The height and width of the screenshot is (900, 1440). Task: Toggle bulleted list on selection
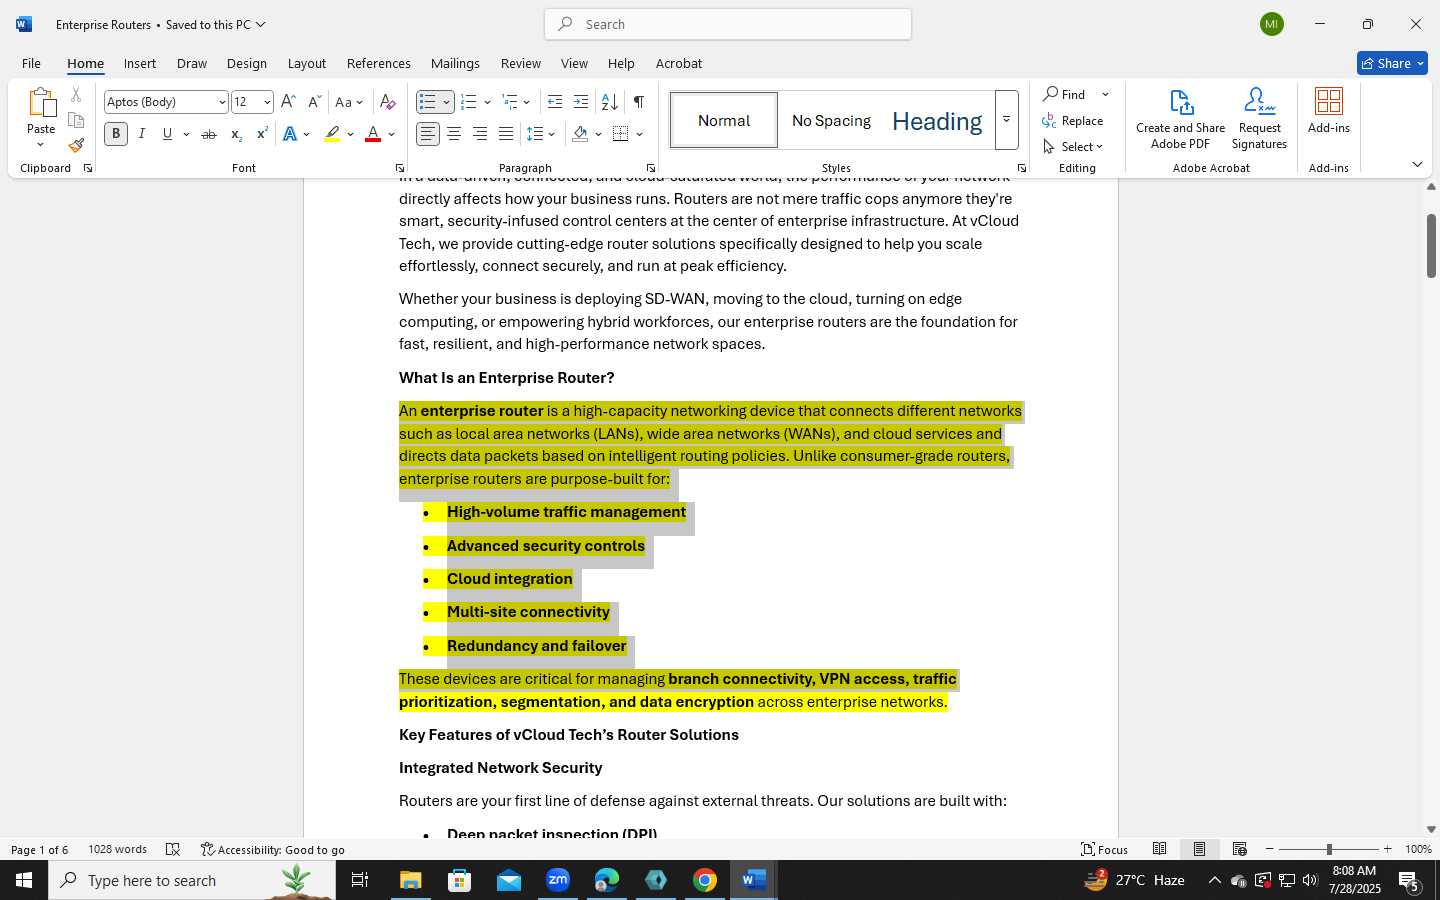point(428,102)
